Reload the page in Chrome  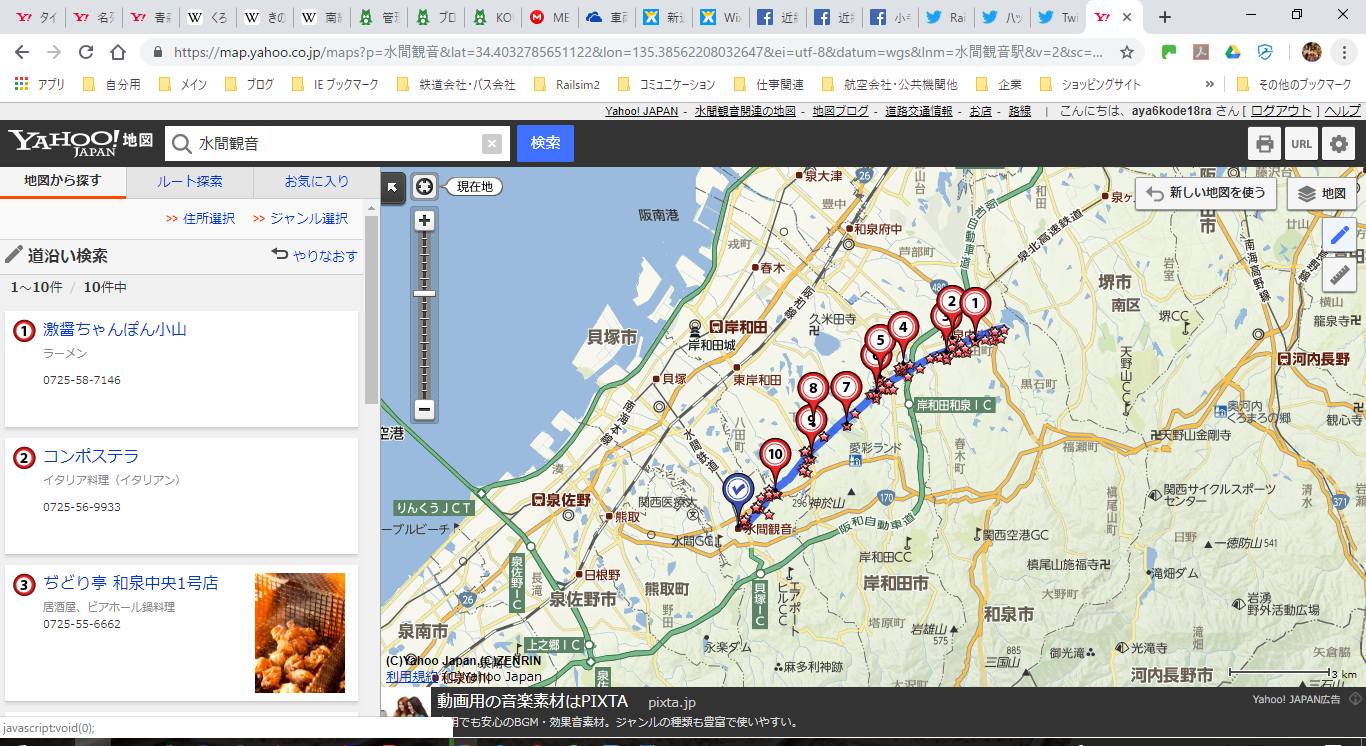(86, 52)
